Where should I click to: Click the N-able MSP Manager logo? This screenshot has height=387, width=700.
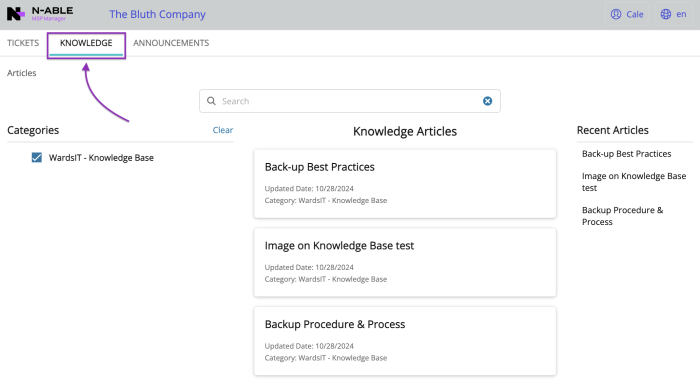tap(40, 14)
